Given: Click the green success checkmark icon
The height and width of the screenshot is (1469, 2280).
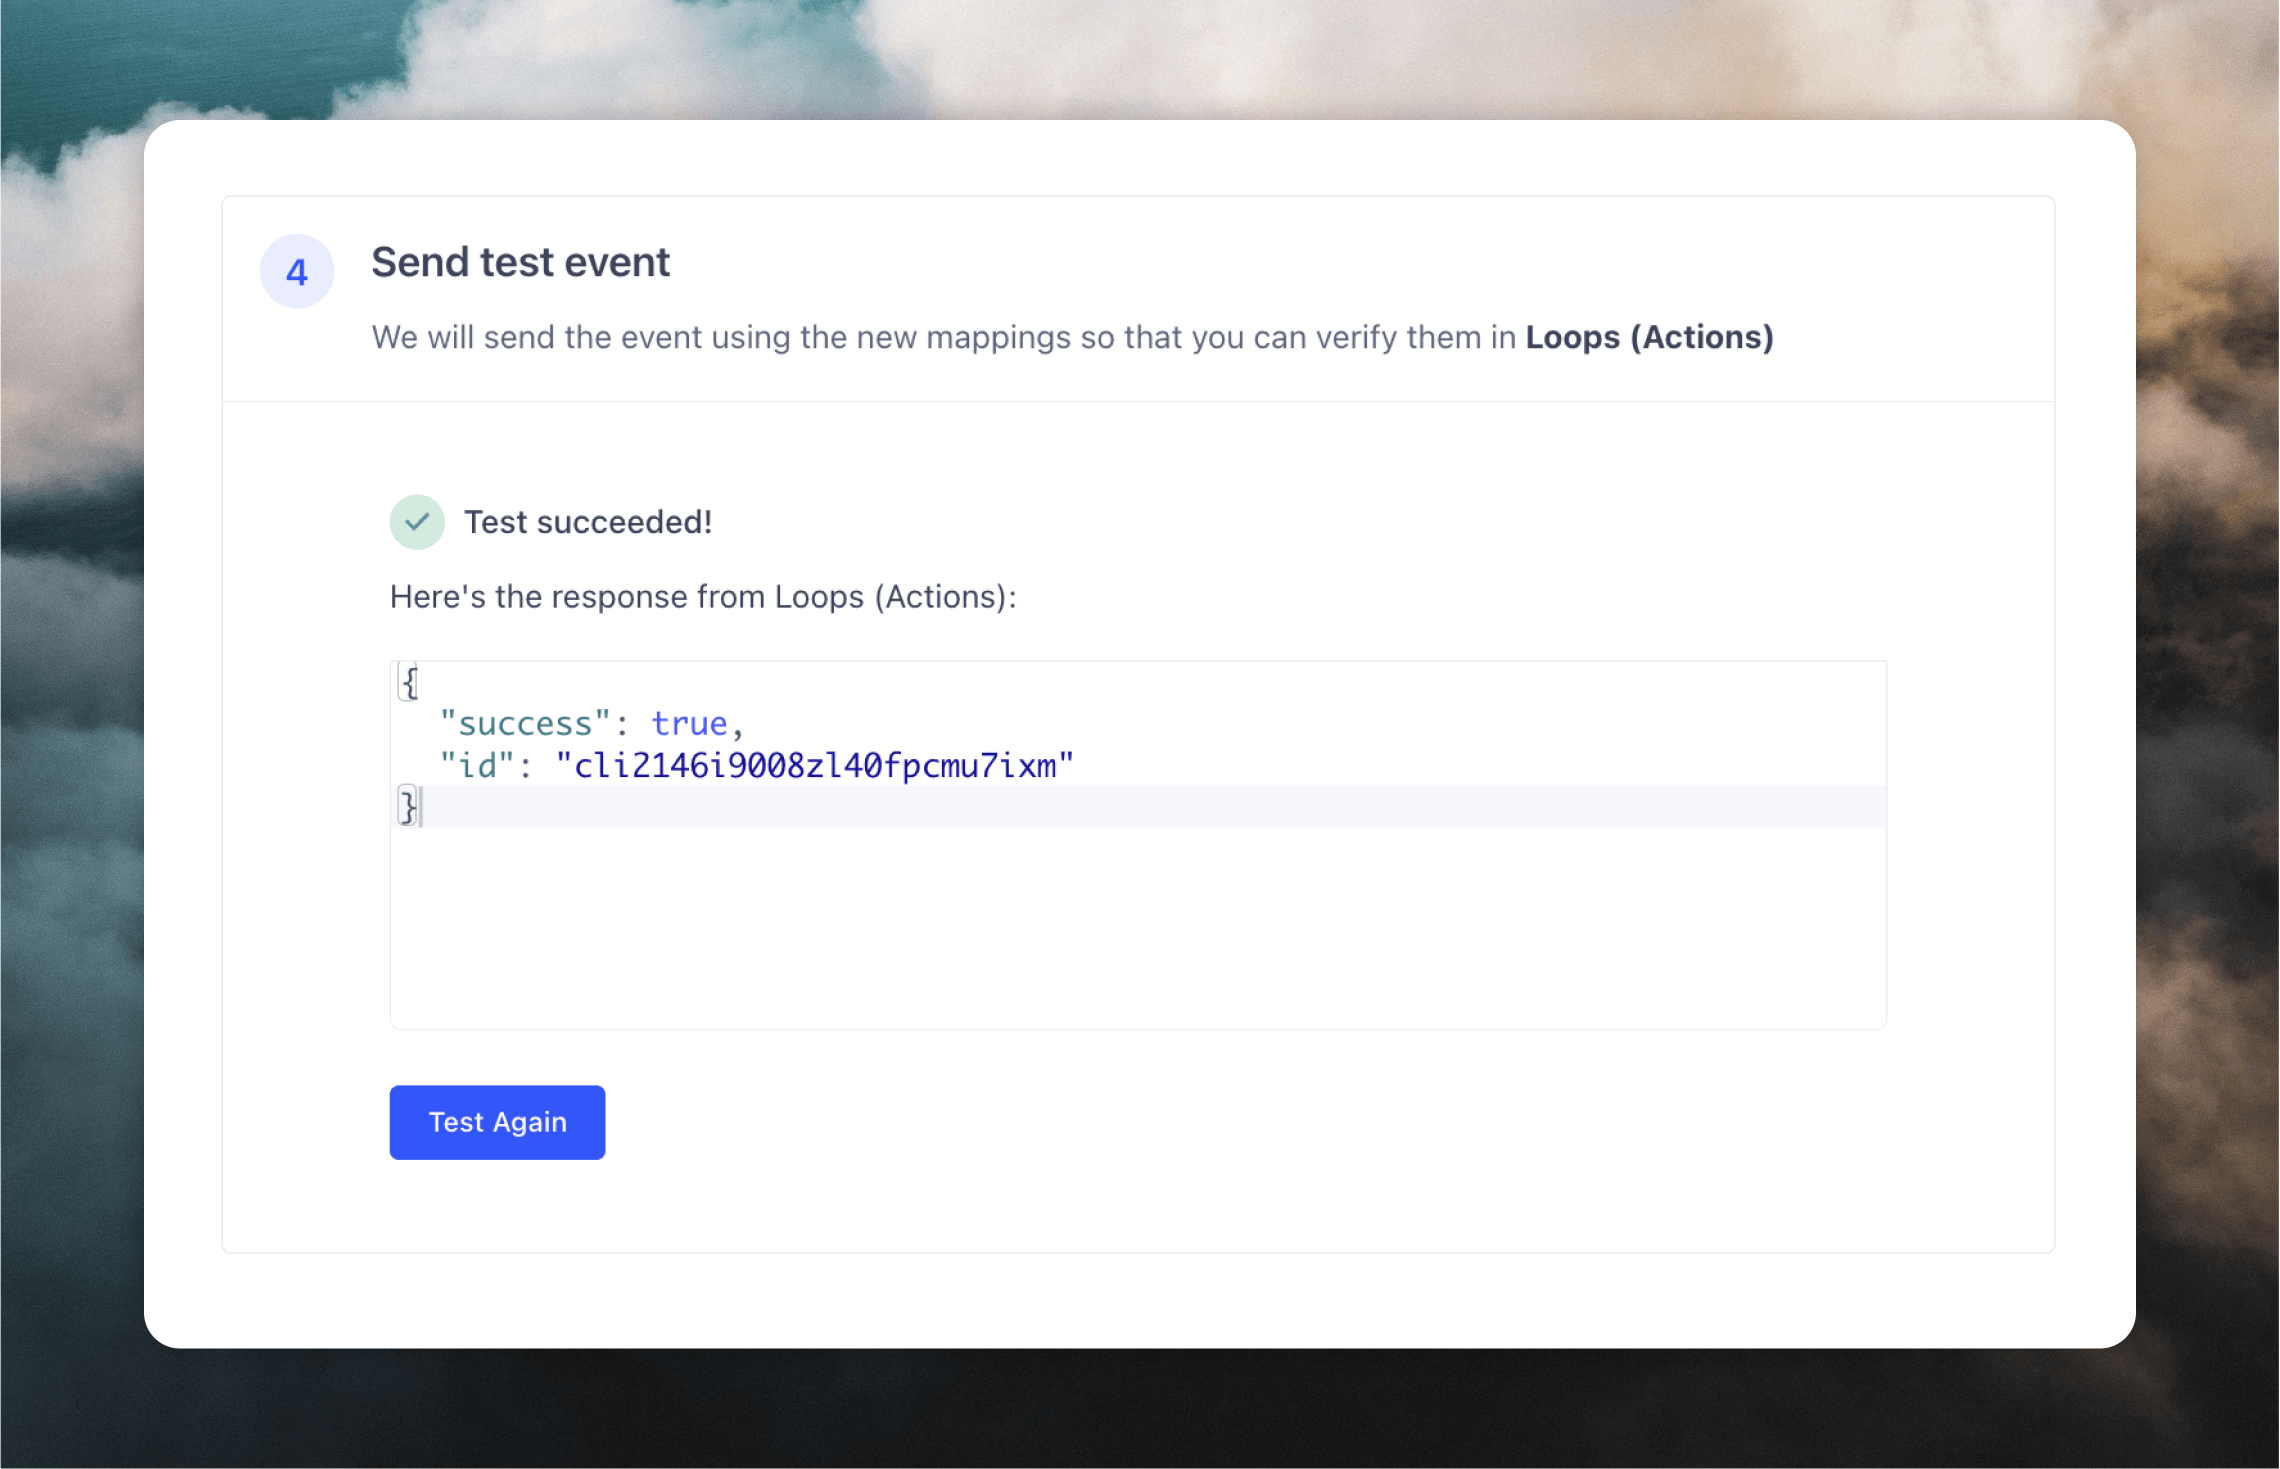Looking at the screenshot, I should (x=417, y=522).
